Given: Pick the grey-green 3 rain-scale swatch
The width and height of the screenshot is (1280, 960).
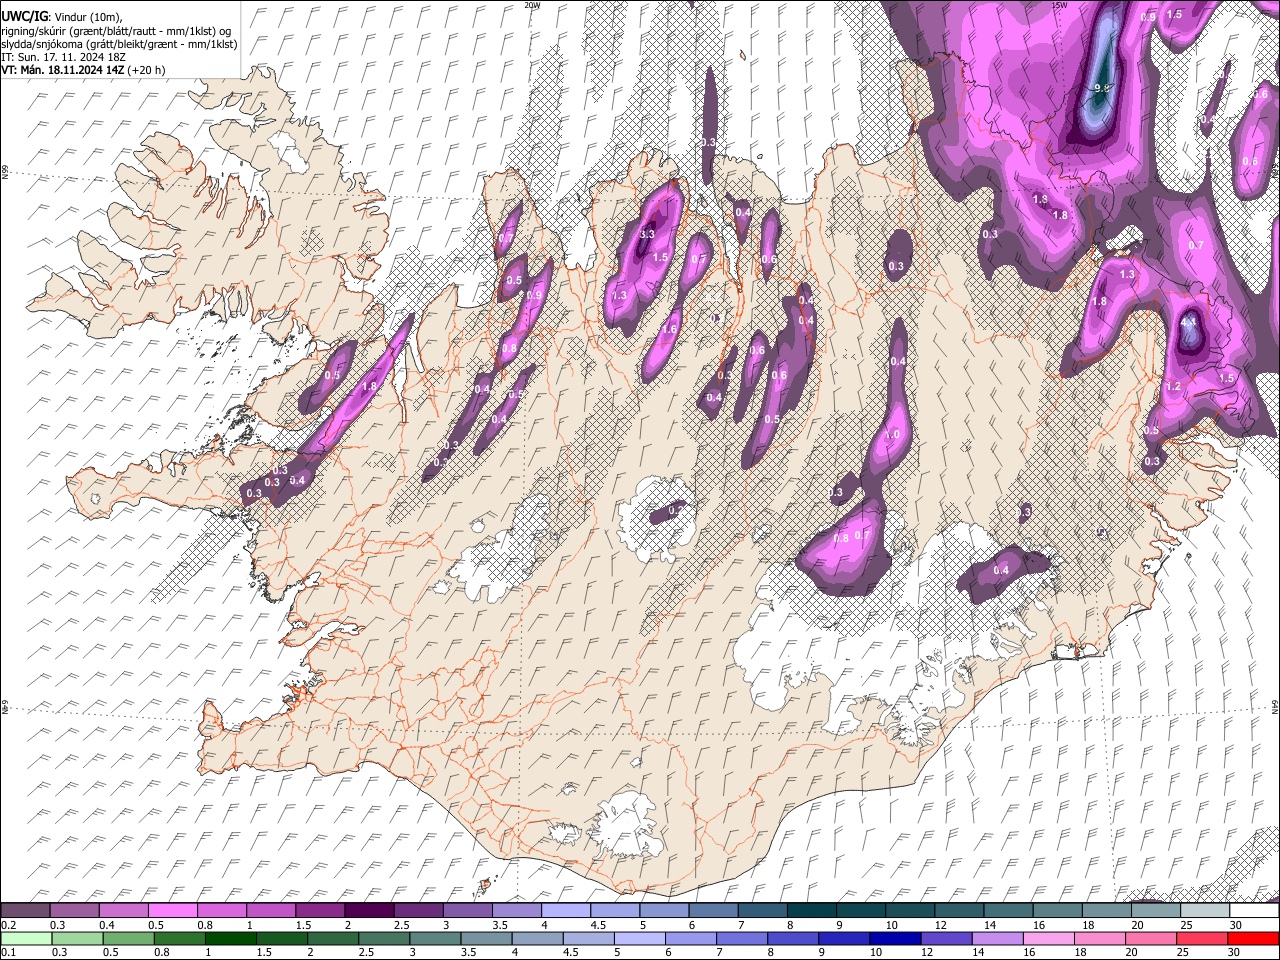Looking at the screenshot, I should [435, 937].
